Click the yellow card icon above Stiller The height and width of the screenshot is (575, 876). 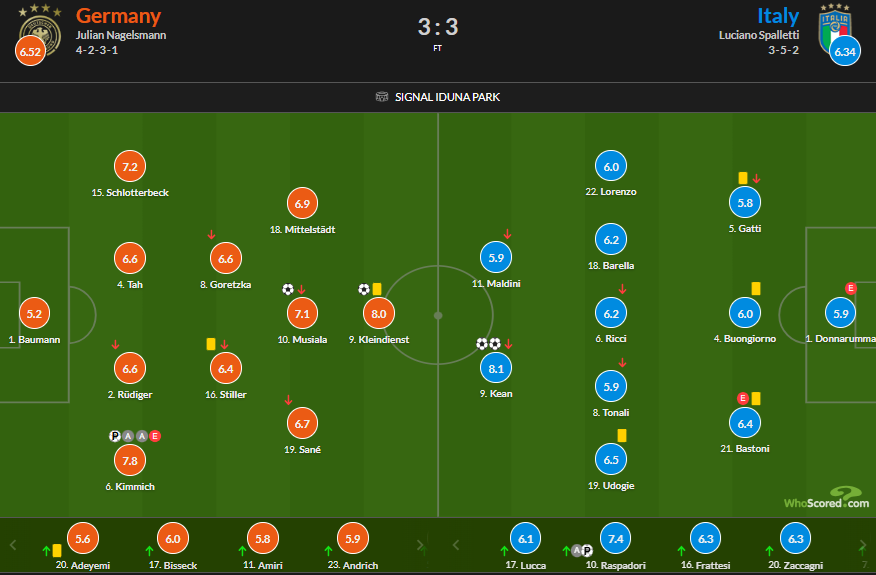click(211, 344)
